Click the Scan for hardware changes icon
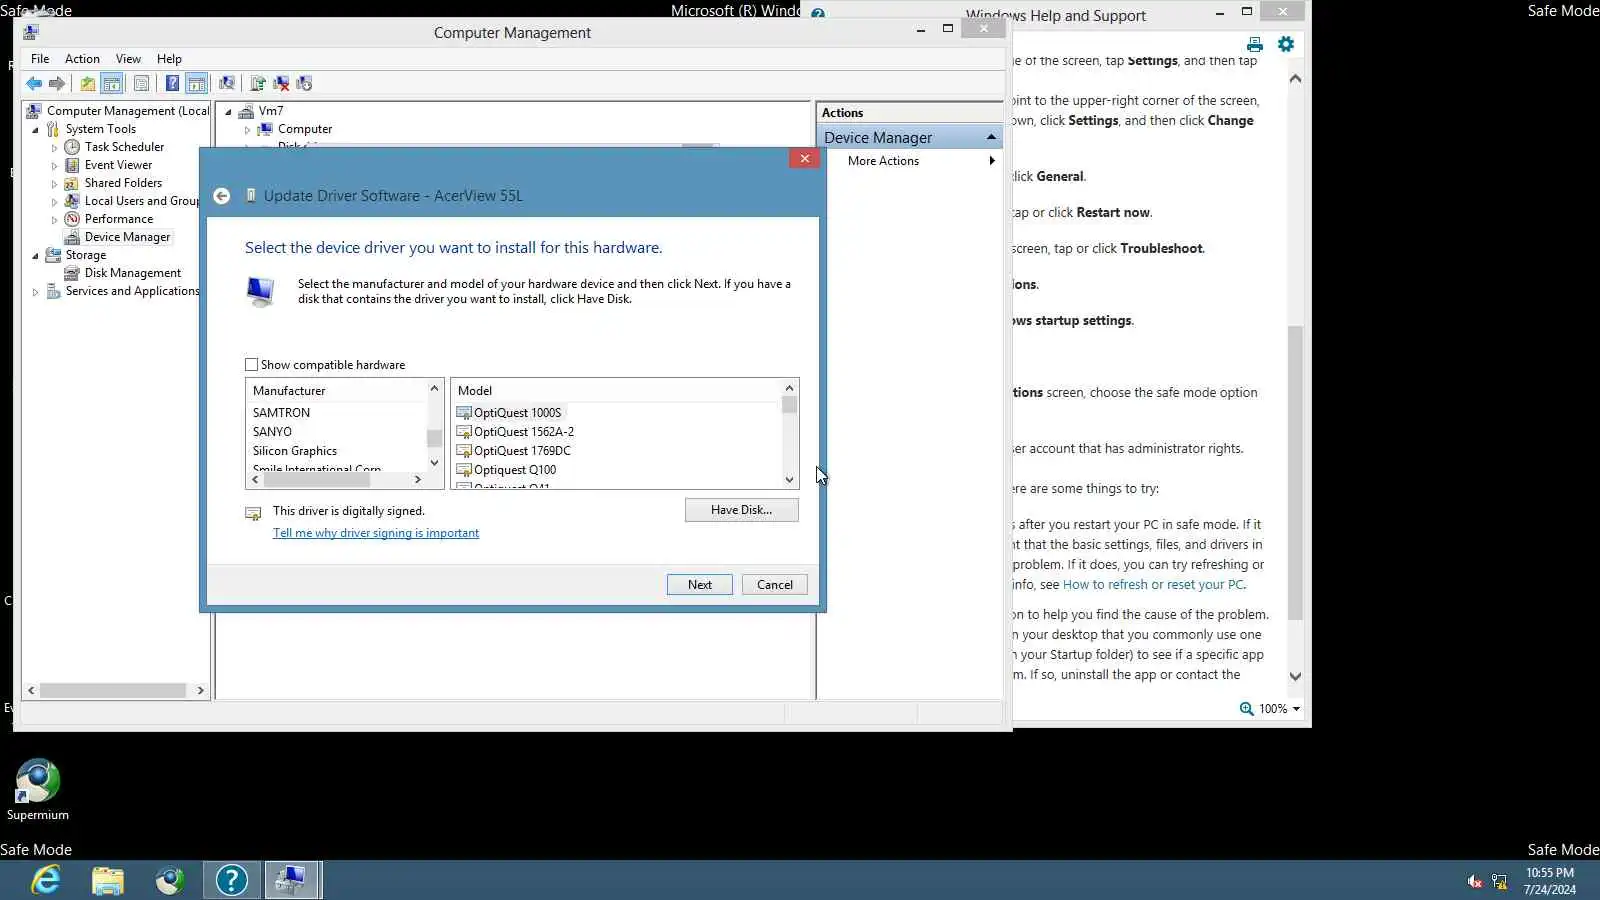This screenshot has width=1600, height=900. 227,84
